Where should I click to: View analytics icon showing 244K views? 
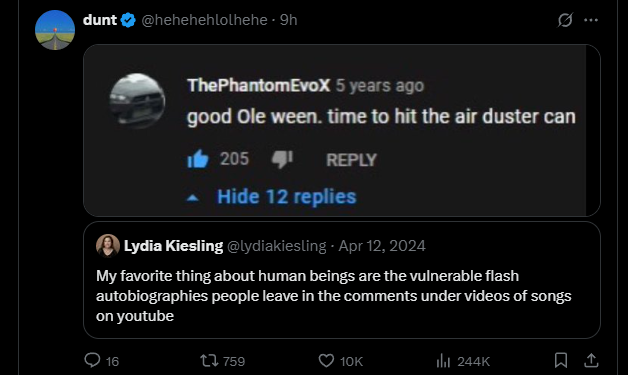[443, 361]
